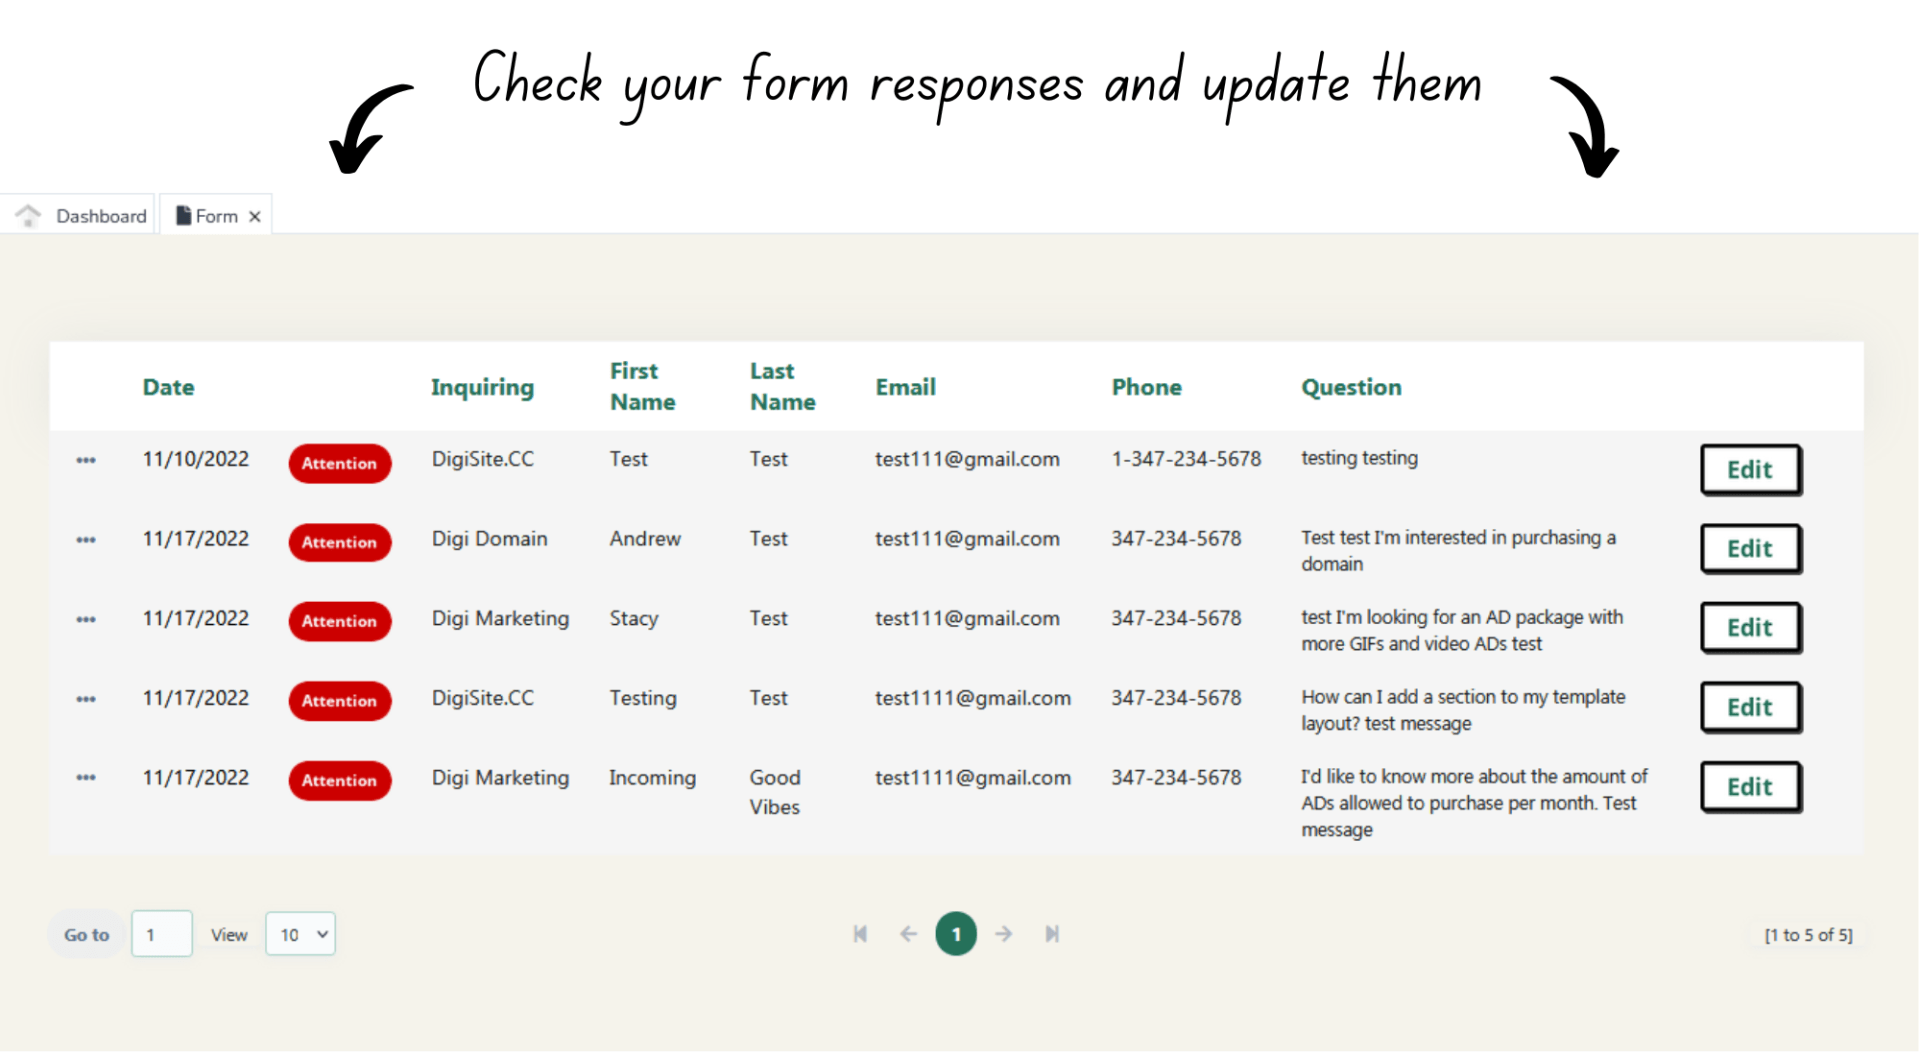Click first name Testing
The width and height of the screenshot is (1920, 1056).
643,698
